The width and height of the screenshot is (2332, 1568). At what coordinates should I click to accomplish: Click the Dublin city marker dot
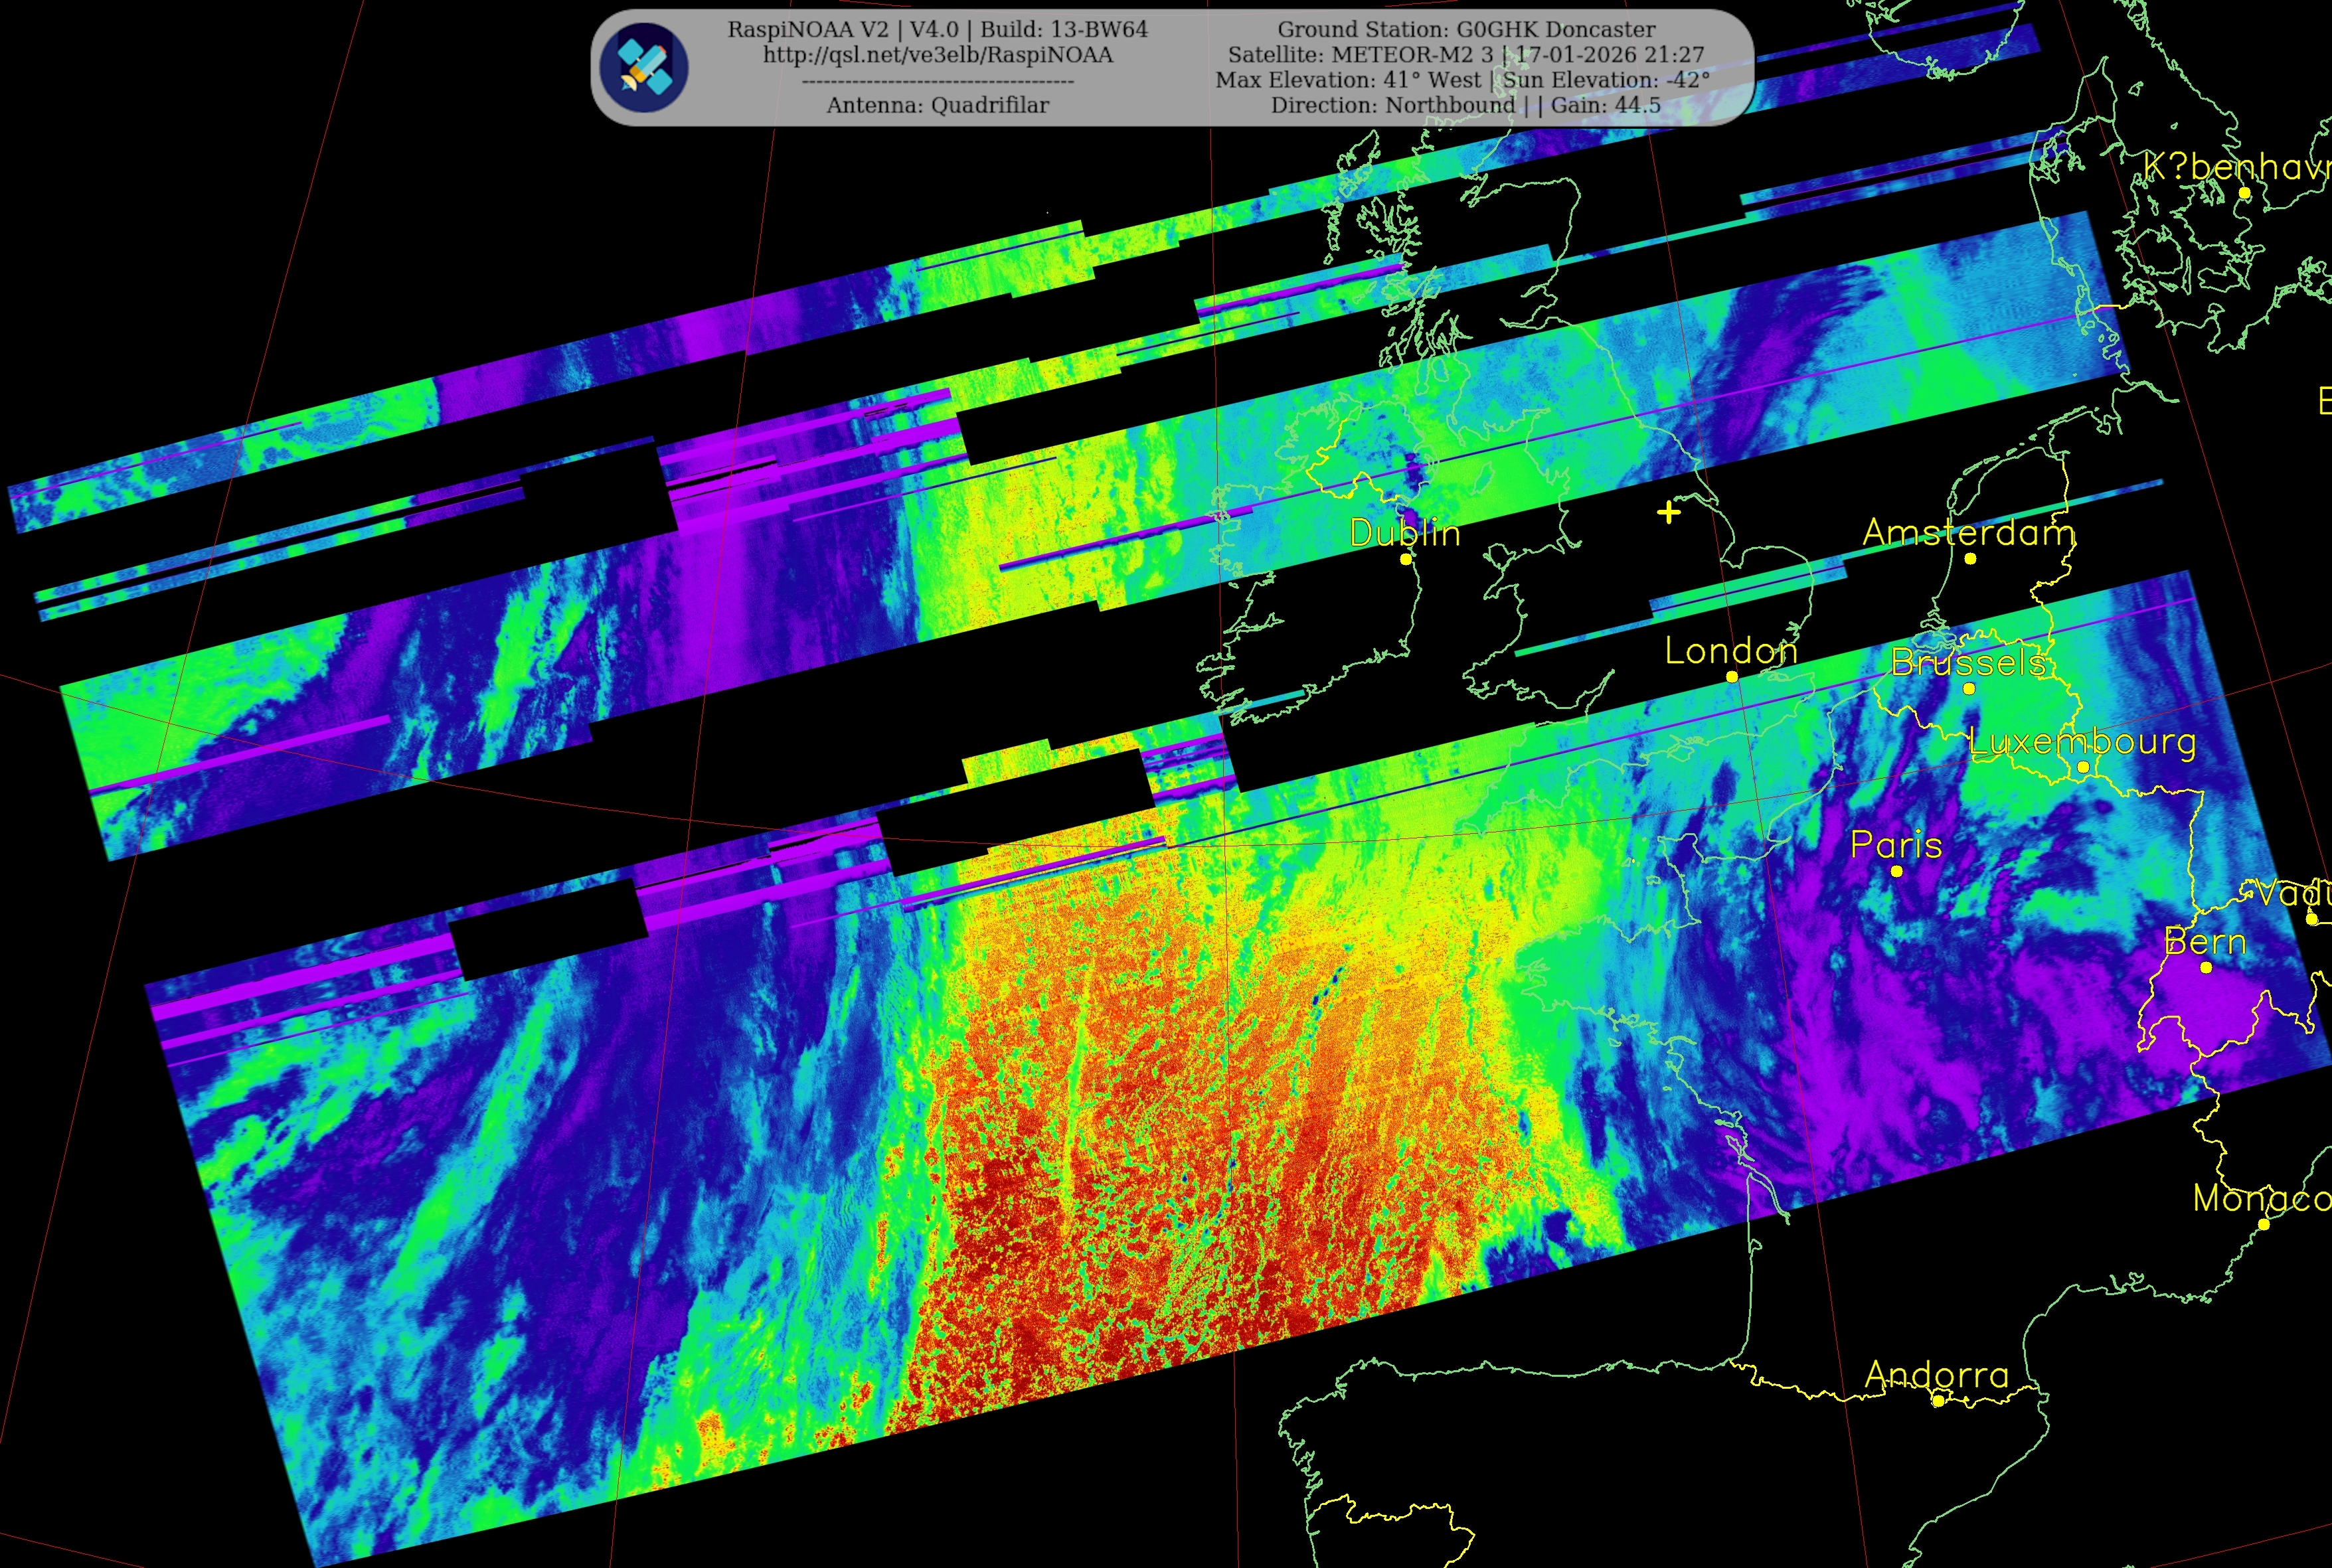(1406, 559)
